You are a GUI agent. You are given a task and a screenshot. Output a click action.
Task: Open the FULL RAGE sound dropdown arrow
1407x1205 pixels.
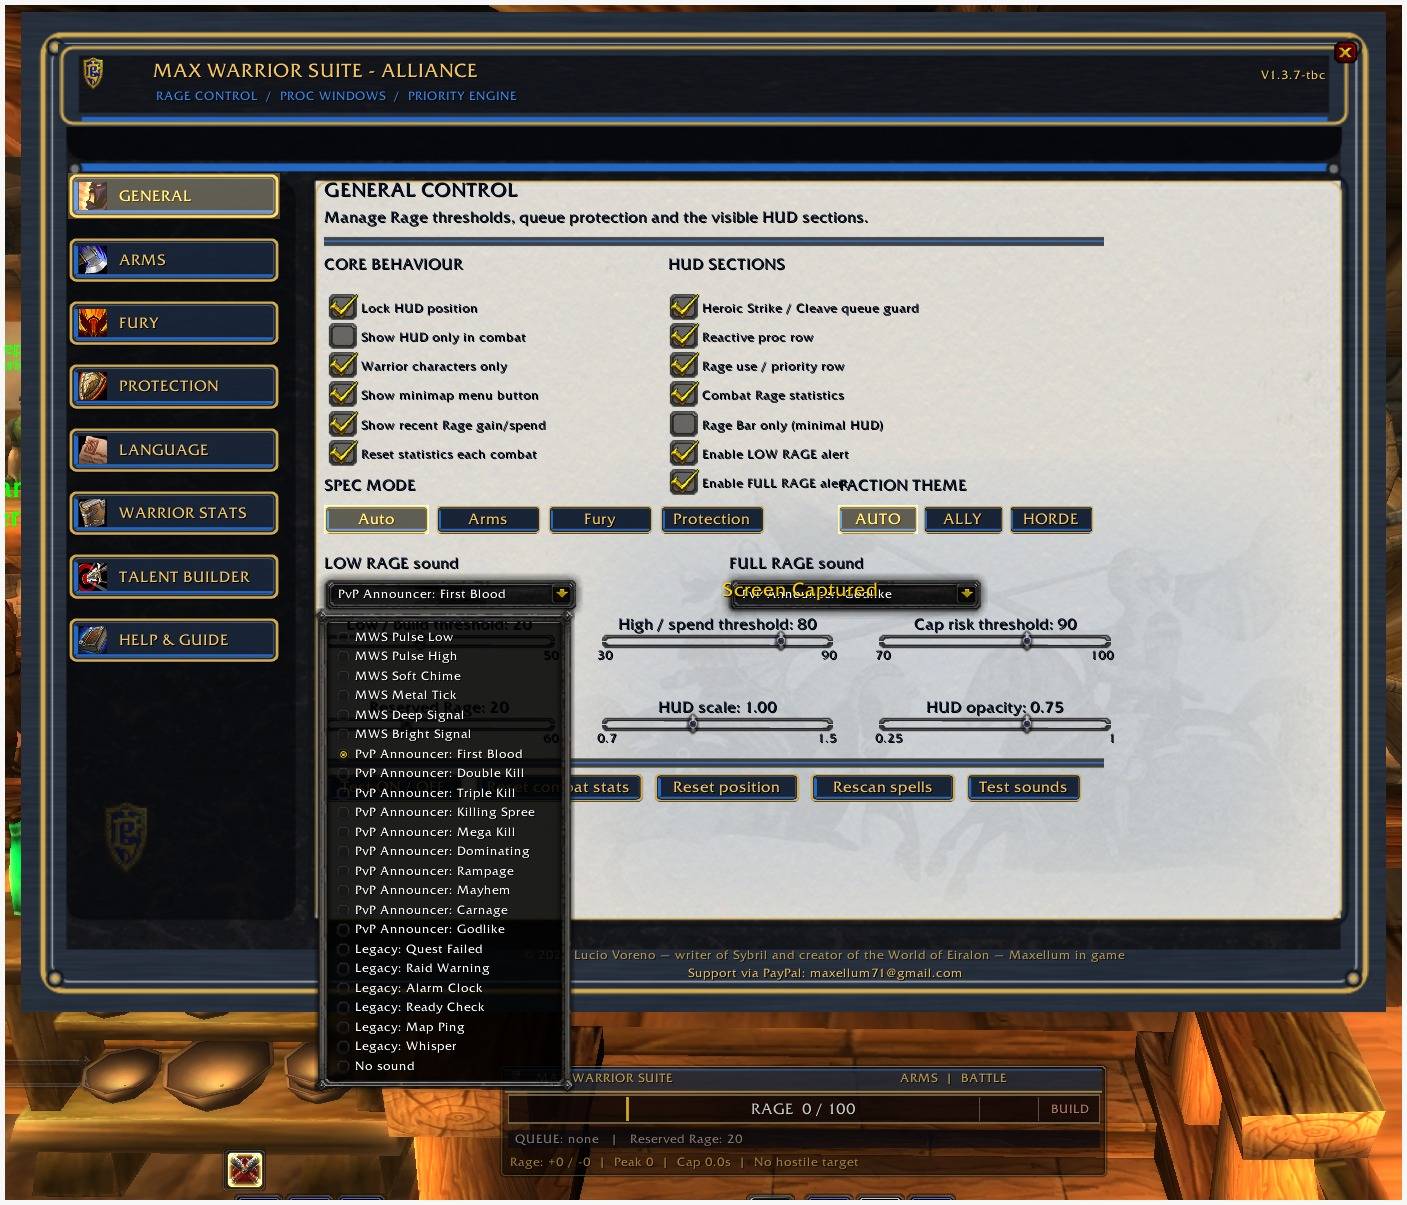click(x=966, y=594)
